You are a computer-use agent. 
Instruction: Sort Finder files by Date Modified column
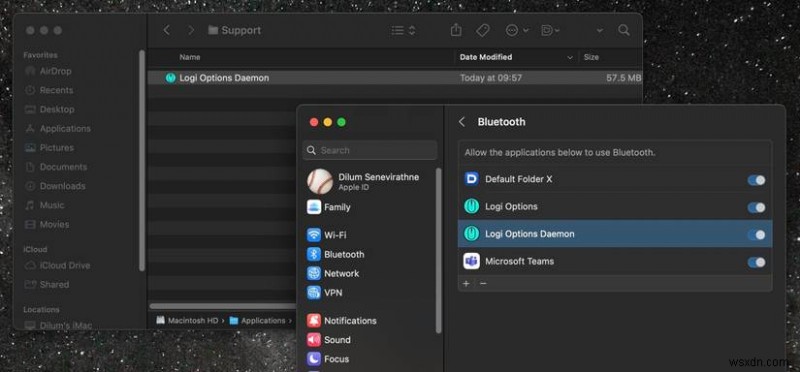coord(486,57)
